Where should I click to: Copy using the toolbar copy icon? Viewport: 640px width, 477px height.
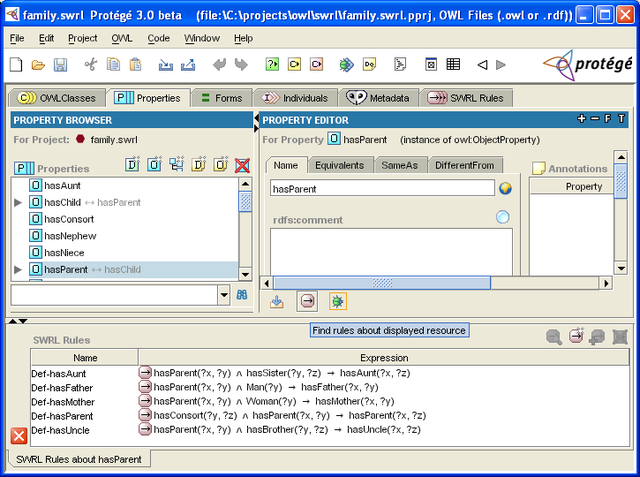113,64
